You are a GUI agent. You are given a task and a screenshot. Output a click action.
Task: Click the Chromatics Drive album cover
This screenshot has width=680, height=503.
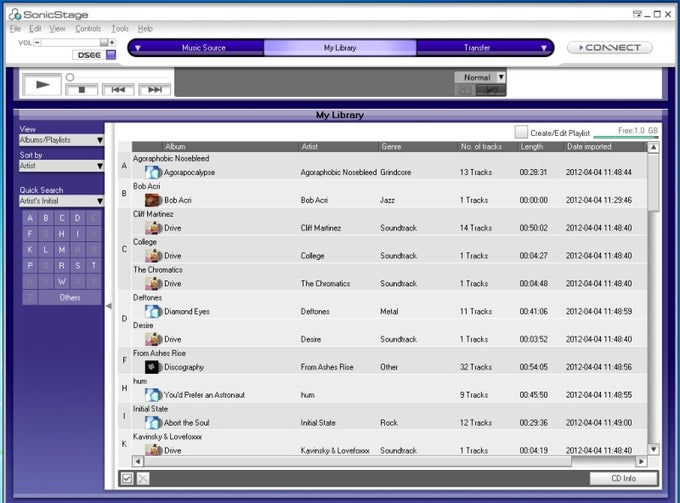pos(153,283)
